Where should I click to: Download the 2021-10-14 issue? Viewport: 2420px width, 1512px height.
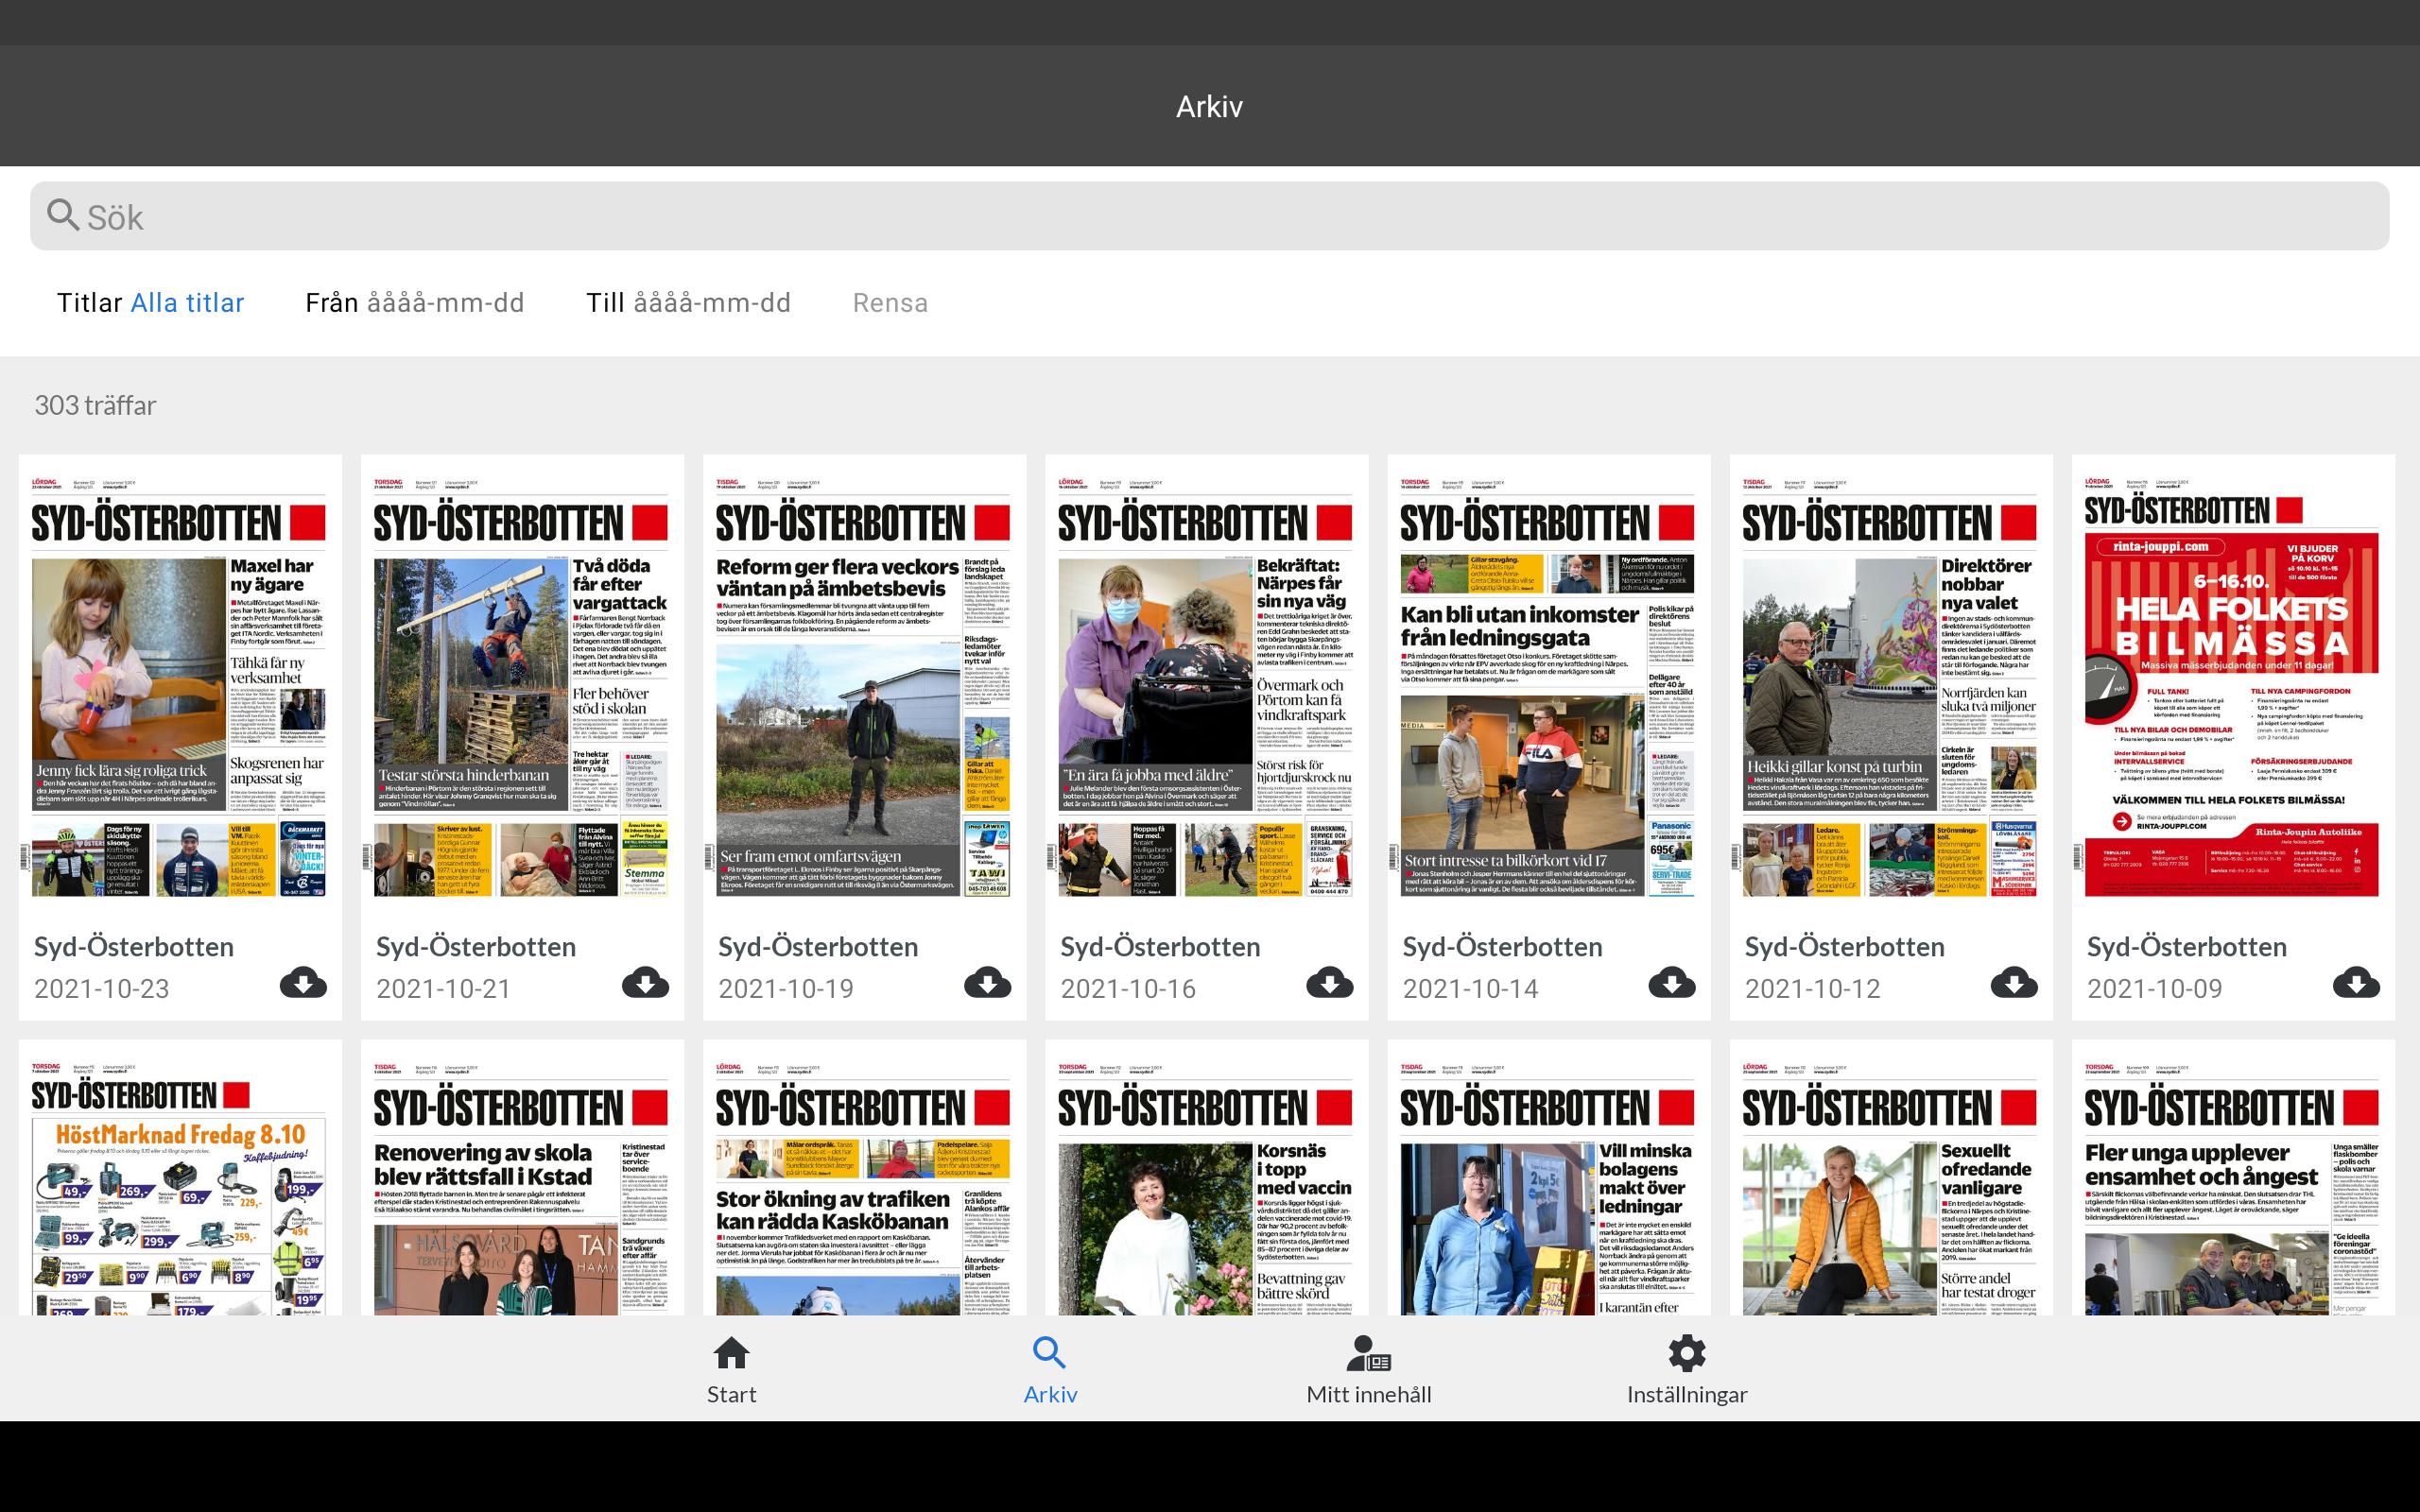tap(1671, 983)
